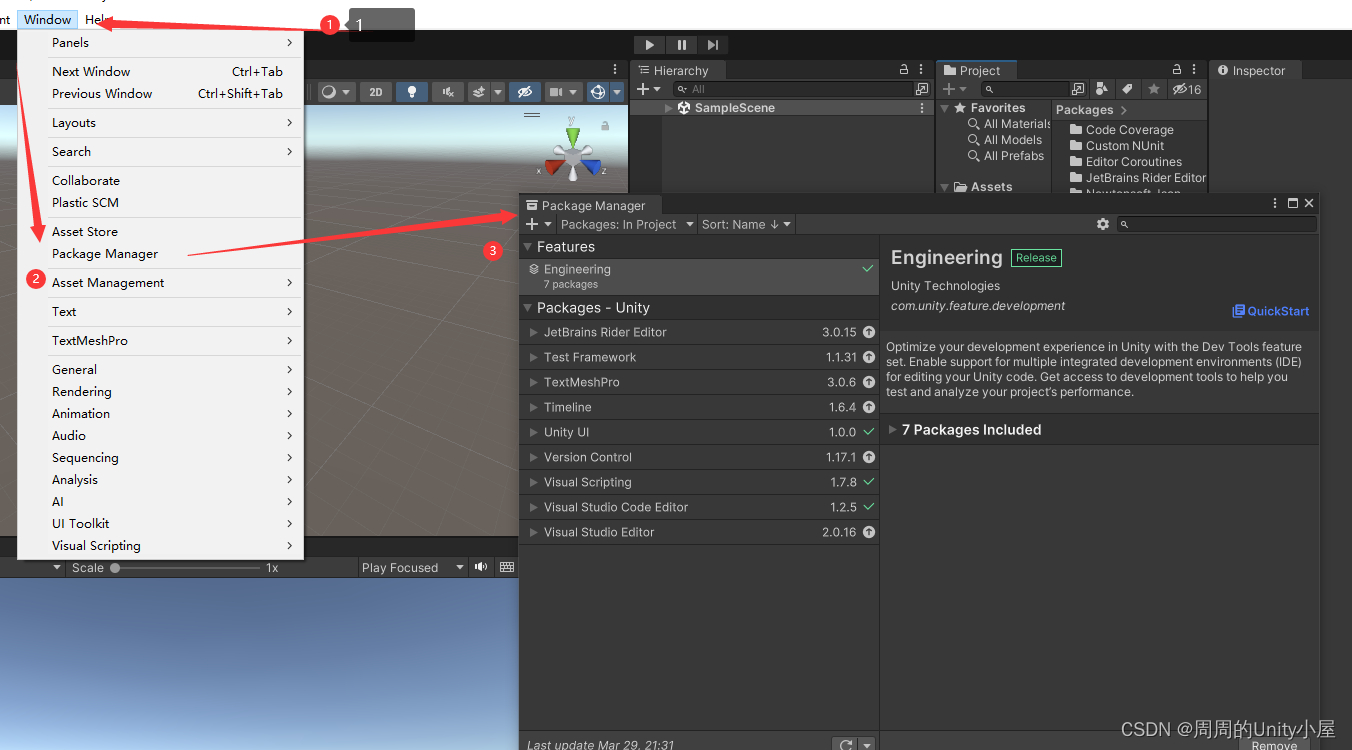1352x750 pixels.
Task: Click the Package Manager search field
Action: [x=1216, y=224]
